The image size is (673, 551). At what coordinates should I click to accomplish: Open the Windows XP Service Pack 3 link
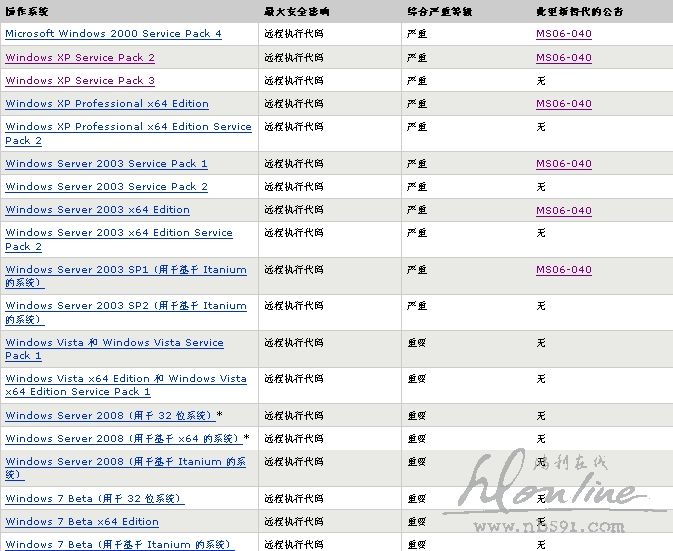[80, 81]
